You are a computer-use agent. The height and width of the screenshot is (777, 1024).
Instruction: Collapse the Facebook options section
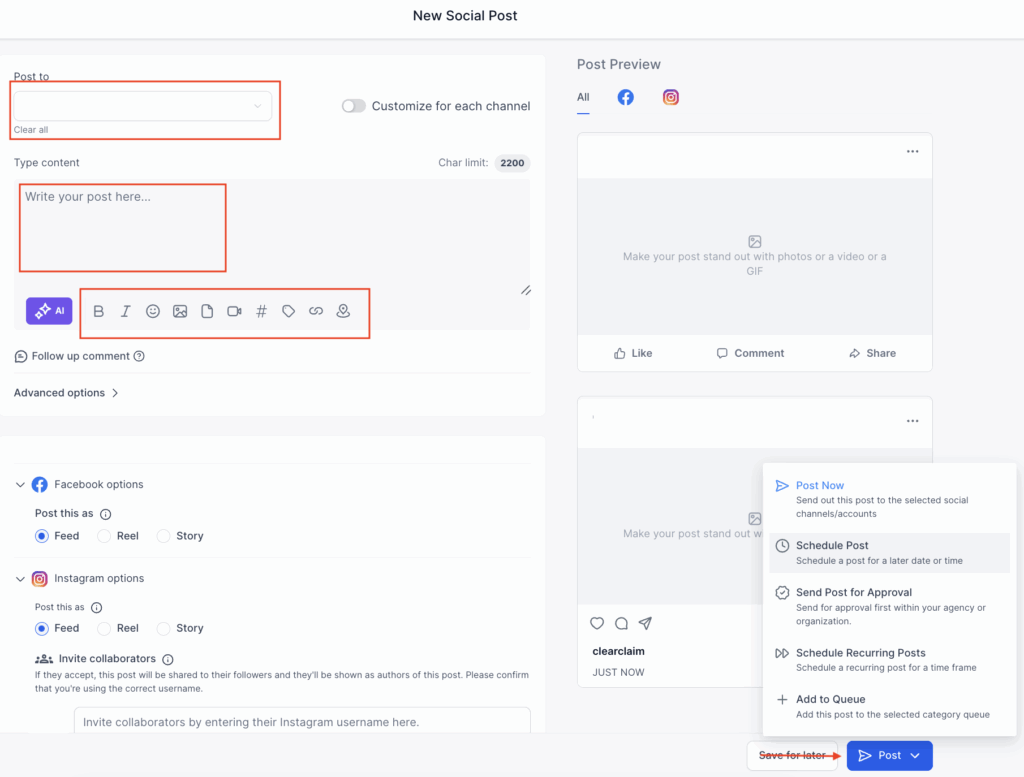coord(20,485)
